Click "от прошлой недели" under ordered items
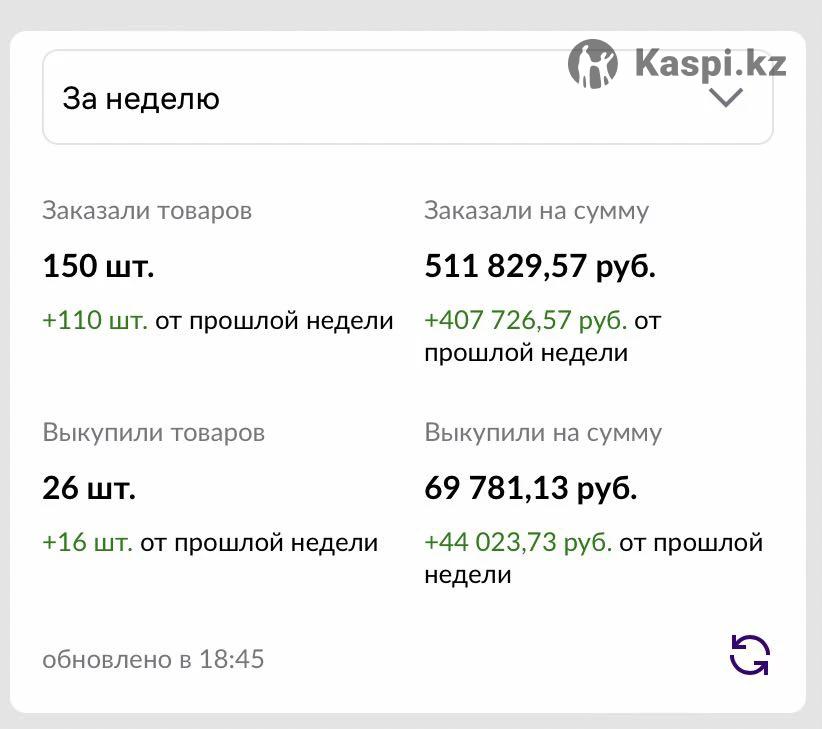822x729 pixels. click(274, 321)
